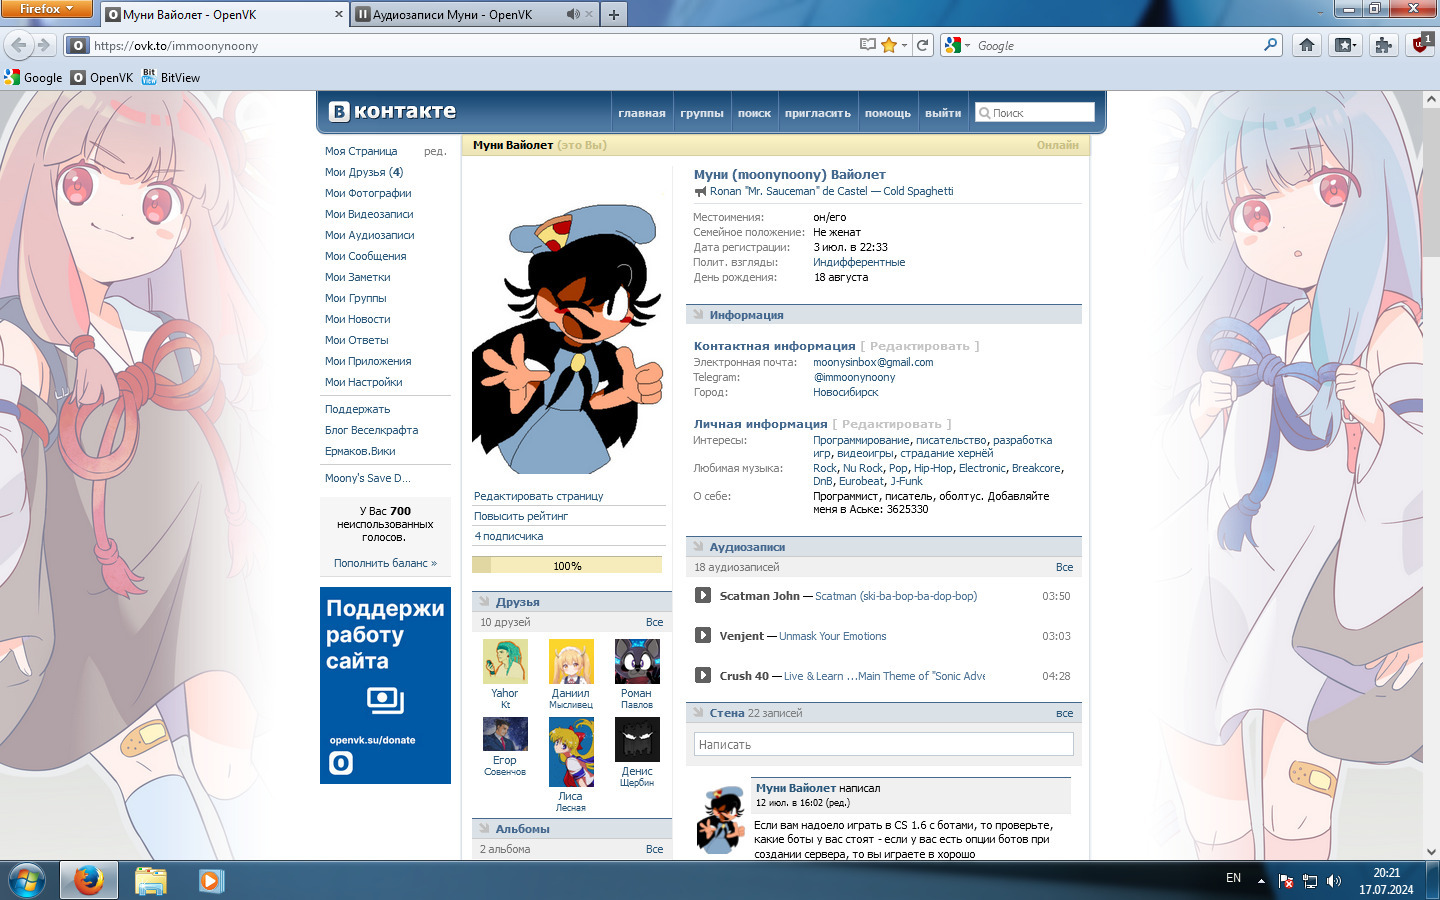Bookmark this page with the star

tap(888, 45)
